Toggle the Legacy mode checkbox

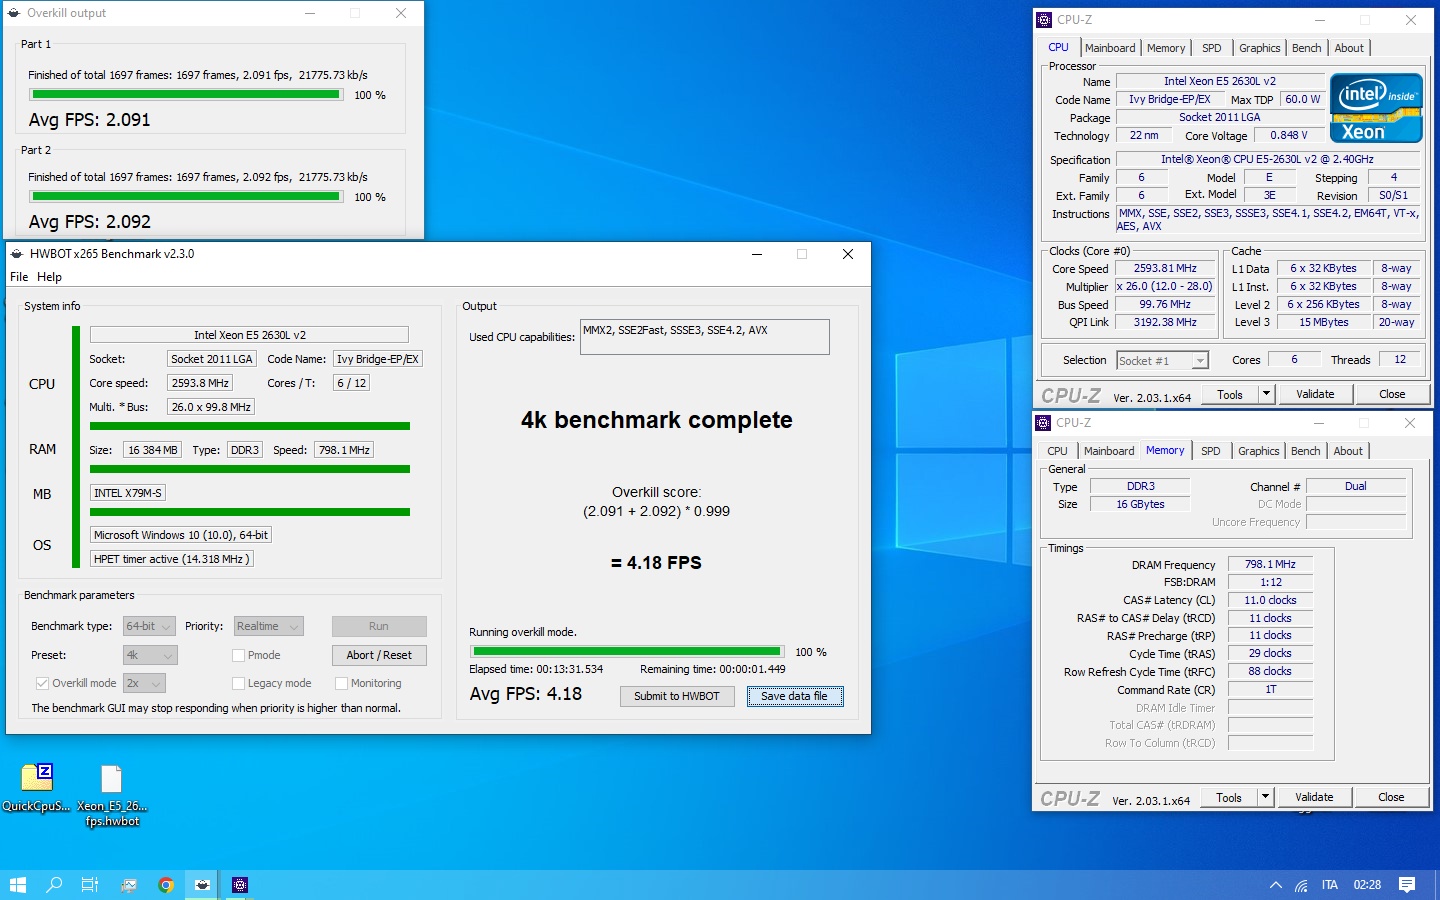point(238,683)
